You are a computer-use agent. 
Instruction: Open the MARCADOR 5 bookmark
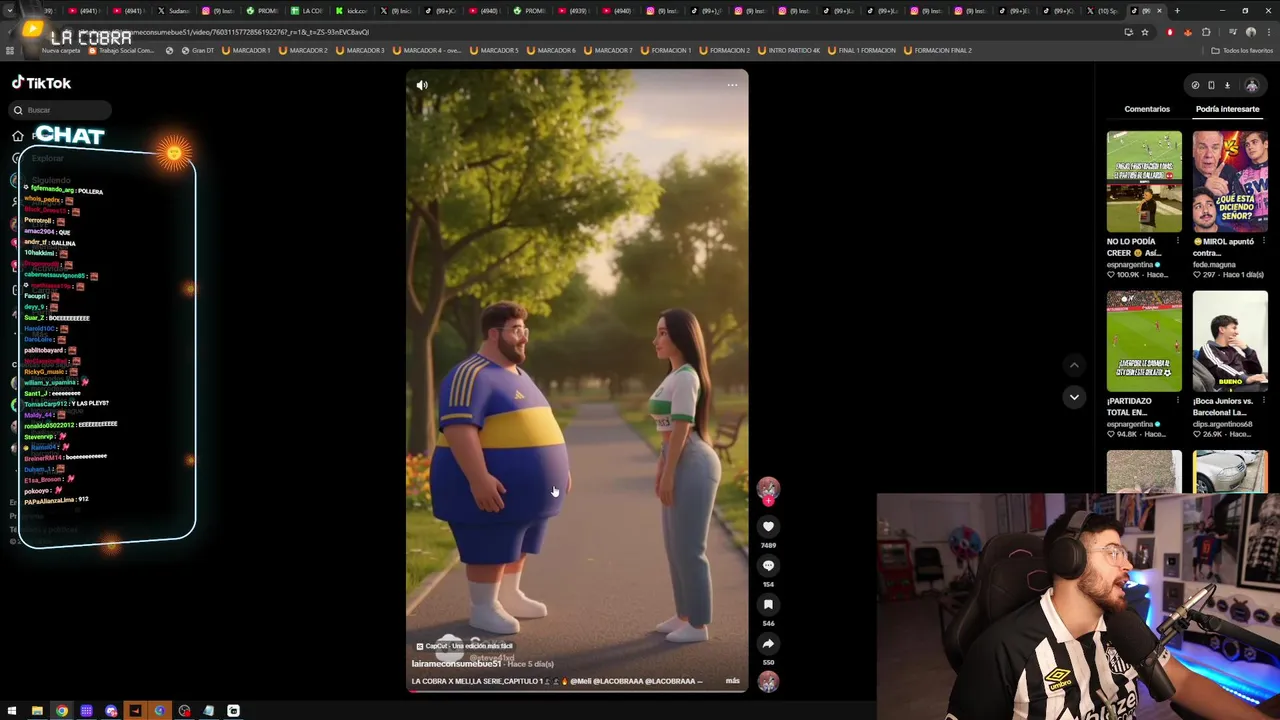496,50
